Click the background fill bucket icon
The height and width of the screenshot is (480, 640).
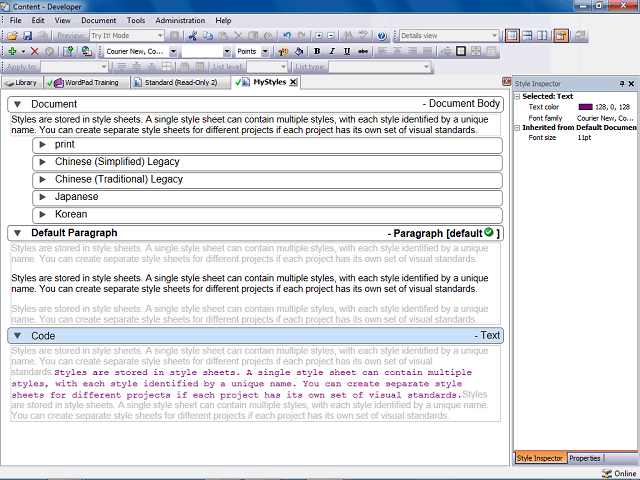299,51
